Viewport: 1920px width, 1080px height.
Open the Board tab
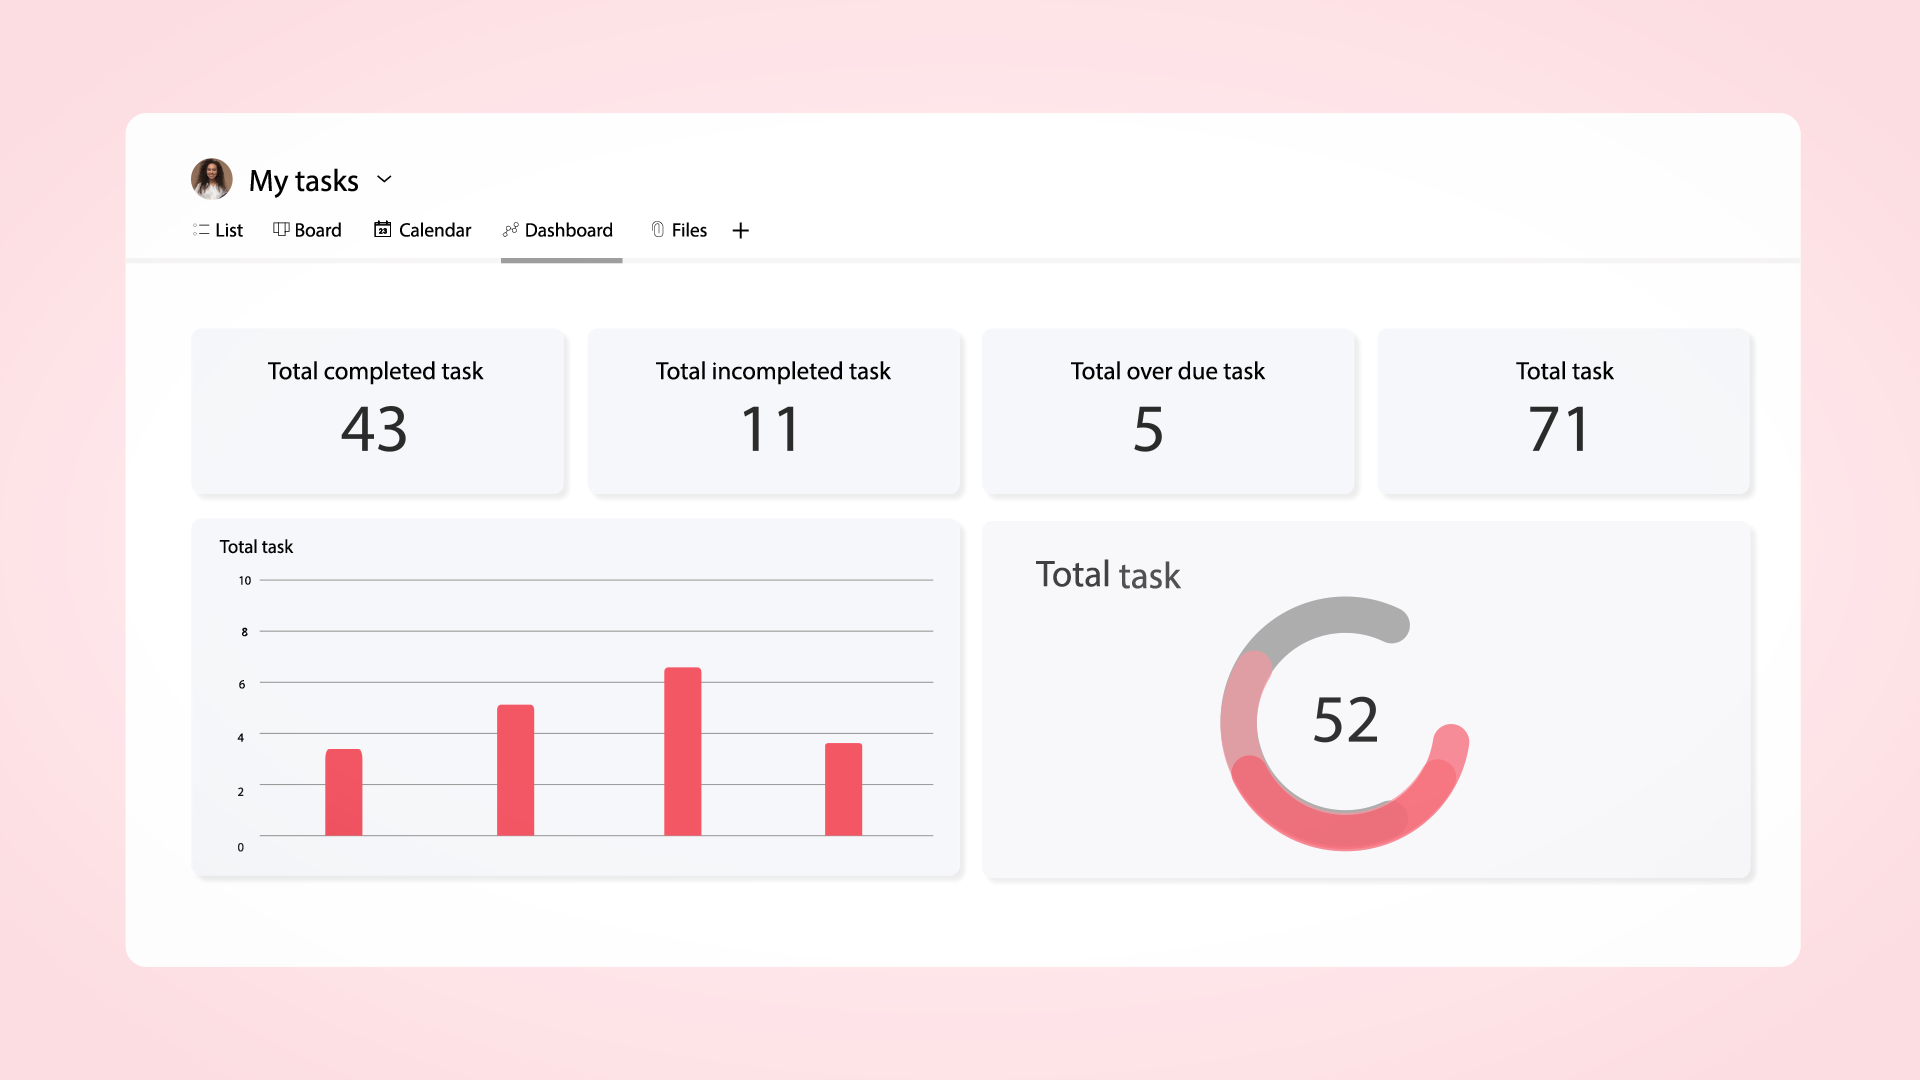[318, 231]
